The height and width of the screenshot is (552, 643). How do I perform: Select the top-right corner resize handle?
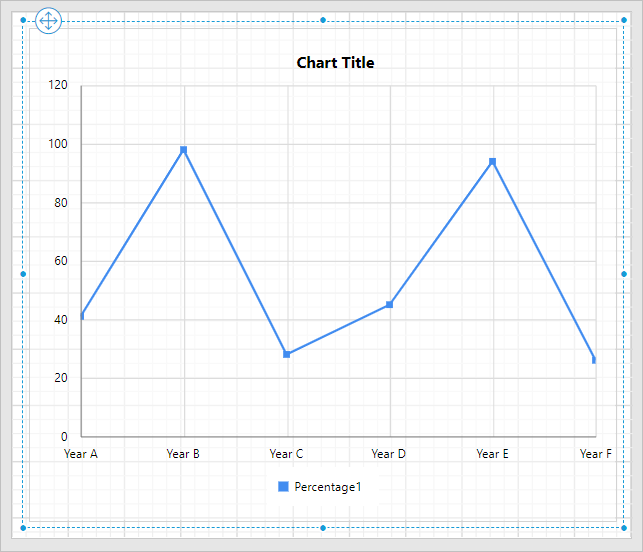coord(622,20)
